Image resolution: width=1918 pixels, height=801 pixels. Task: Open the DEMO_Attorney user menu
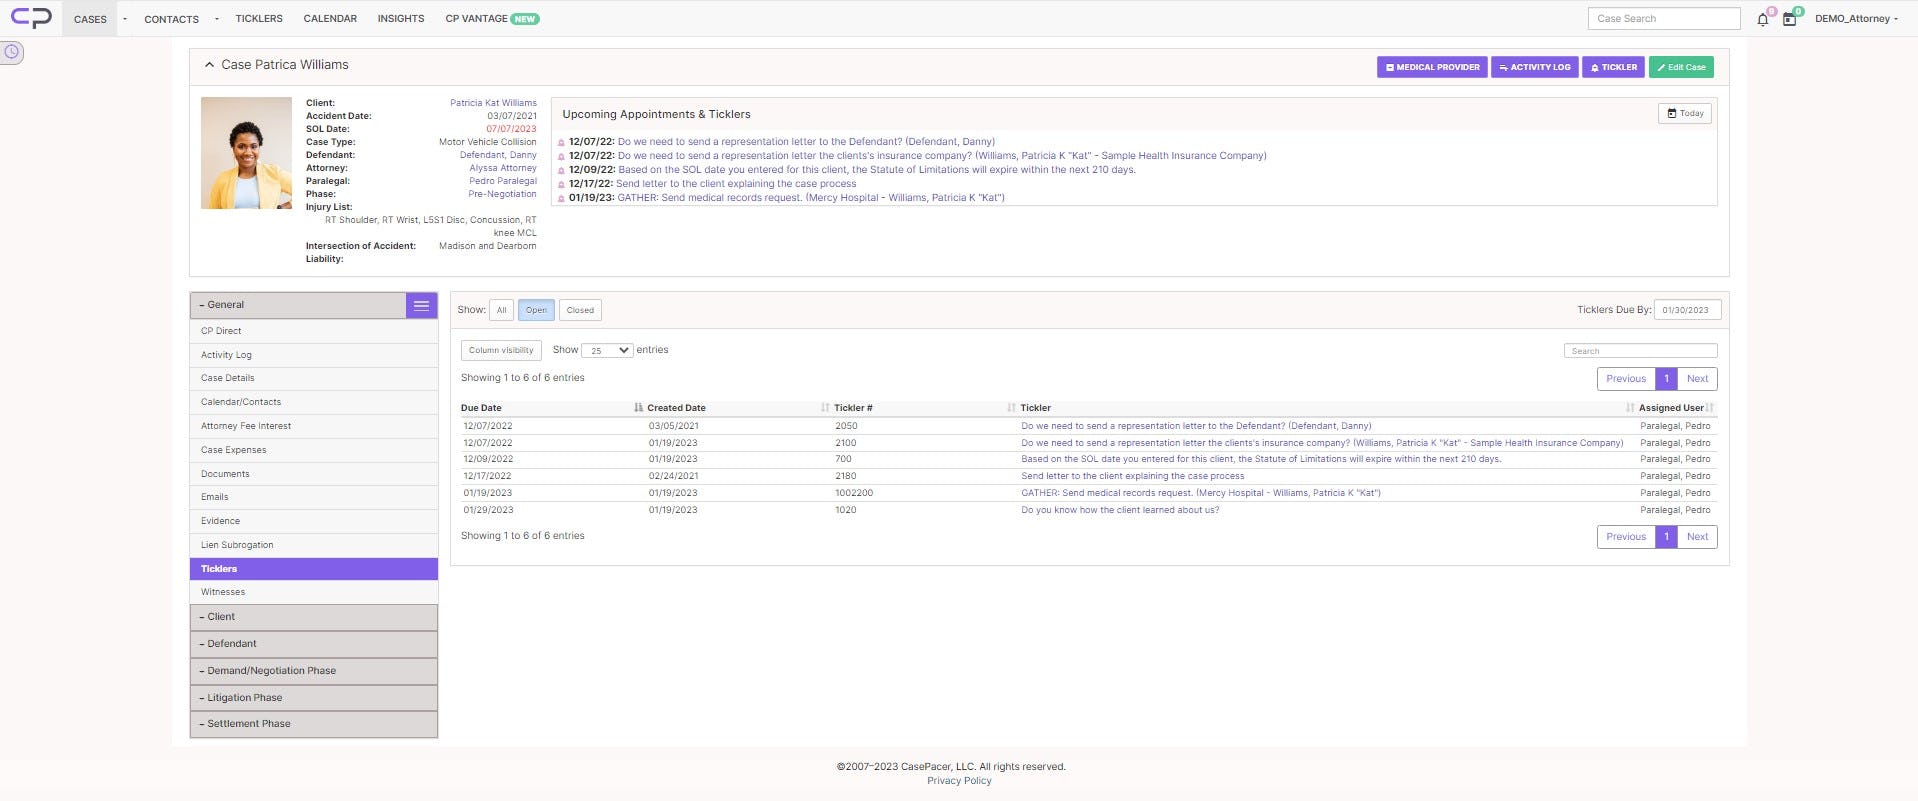[x=1856, y=19]
